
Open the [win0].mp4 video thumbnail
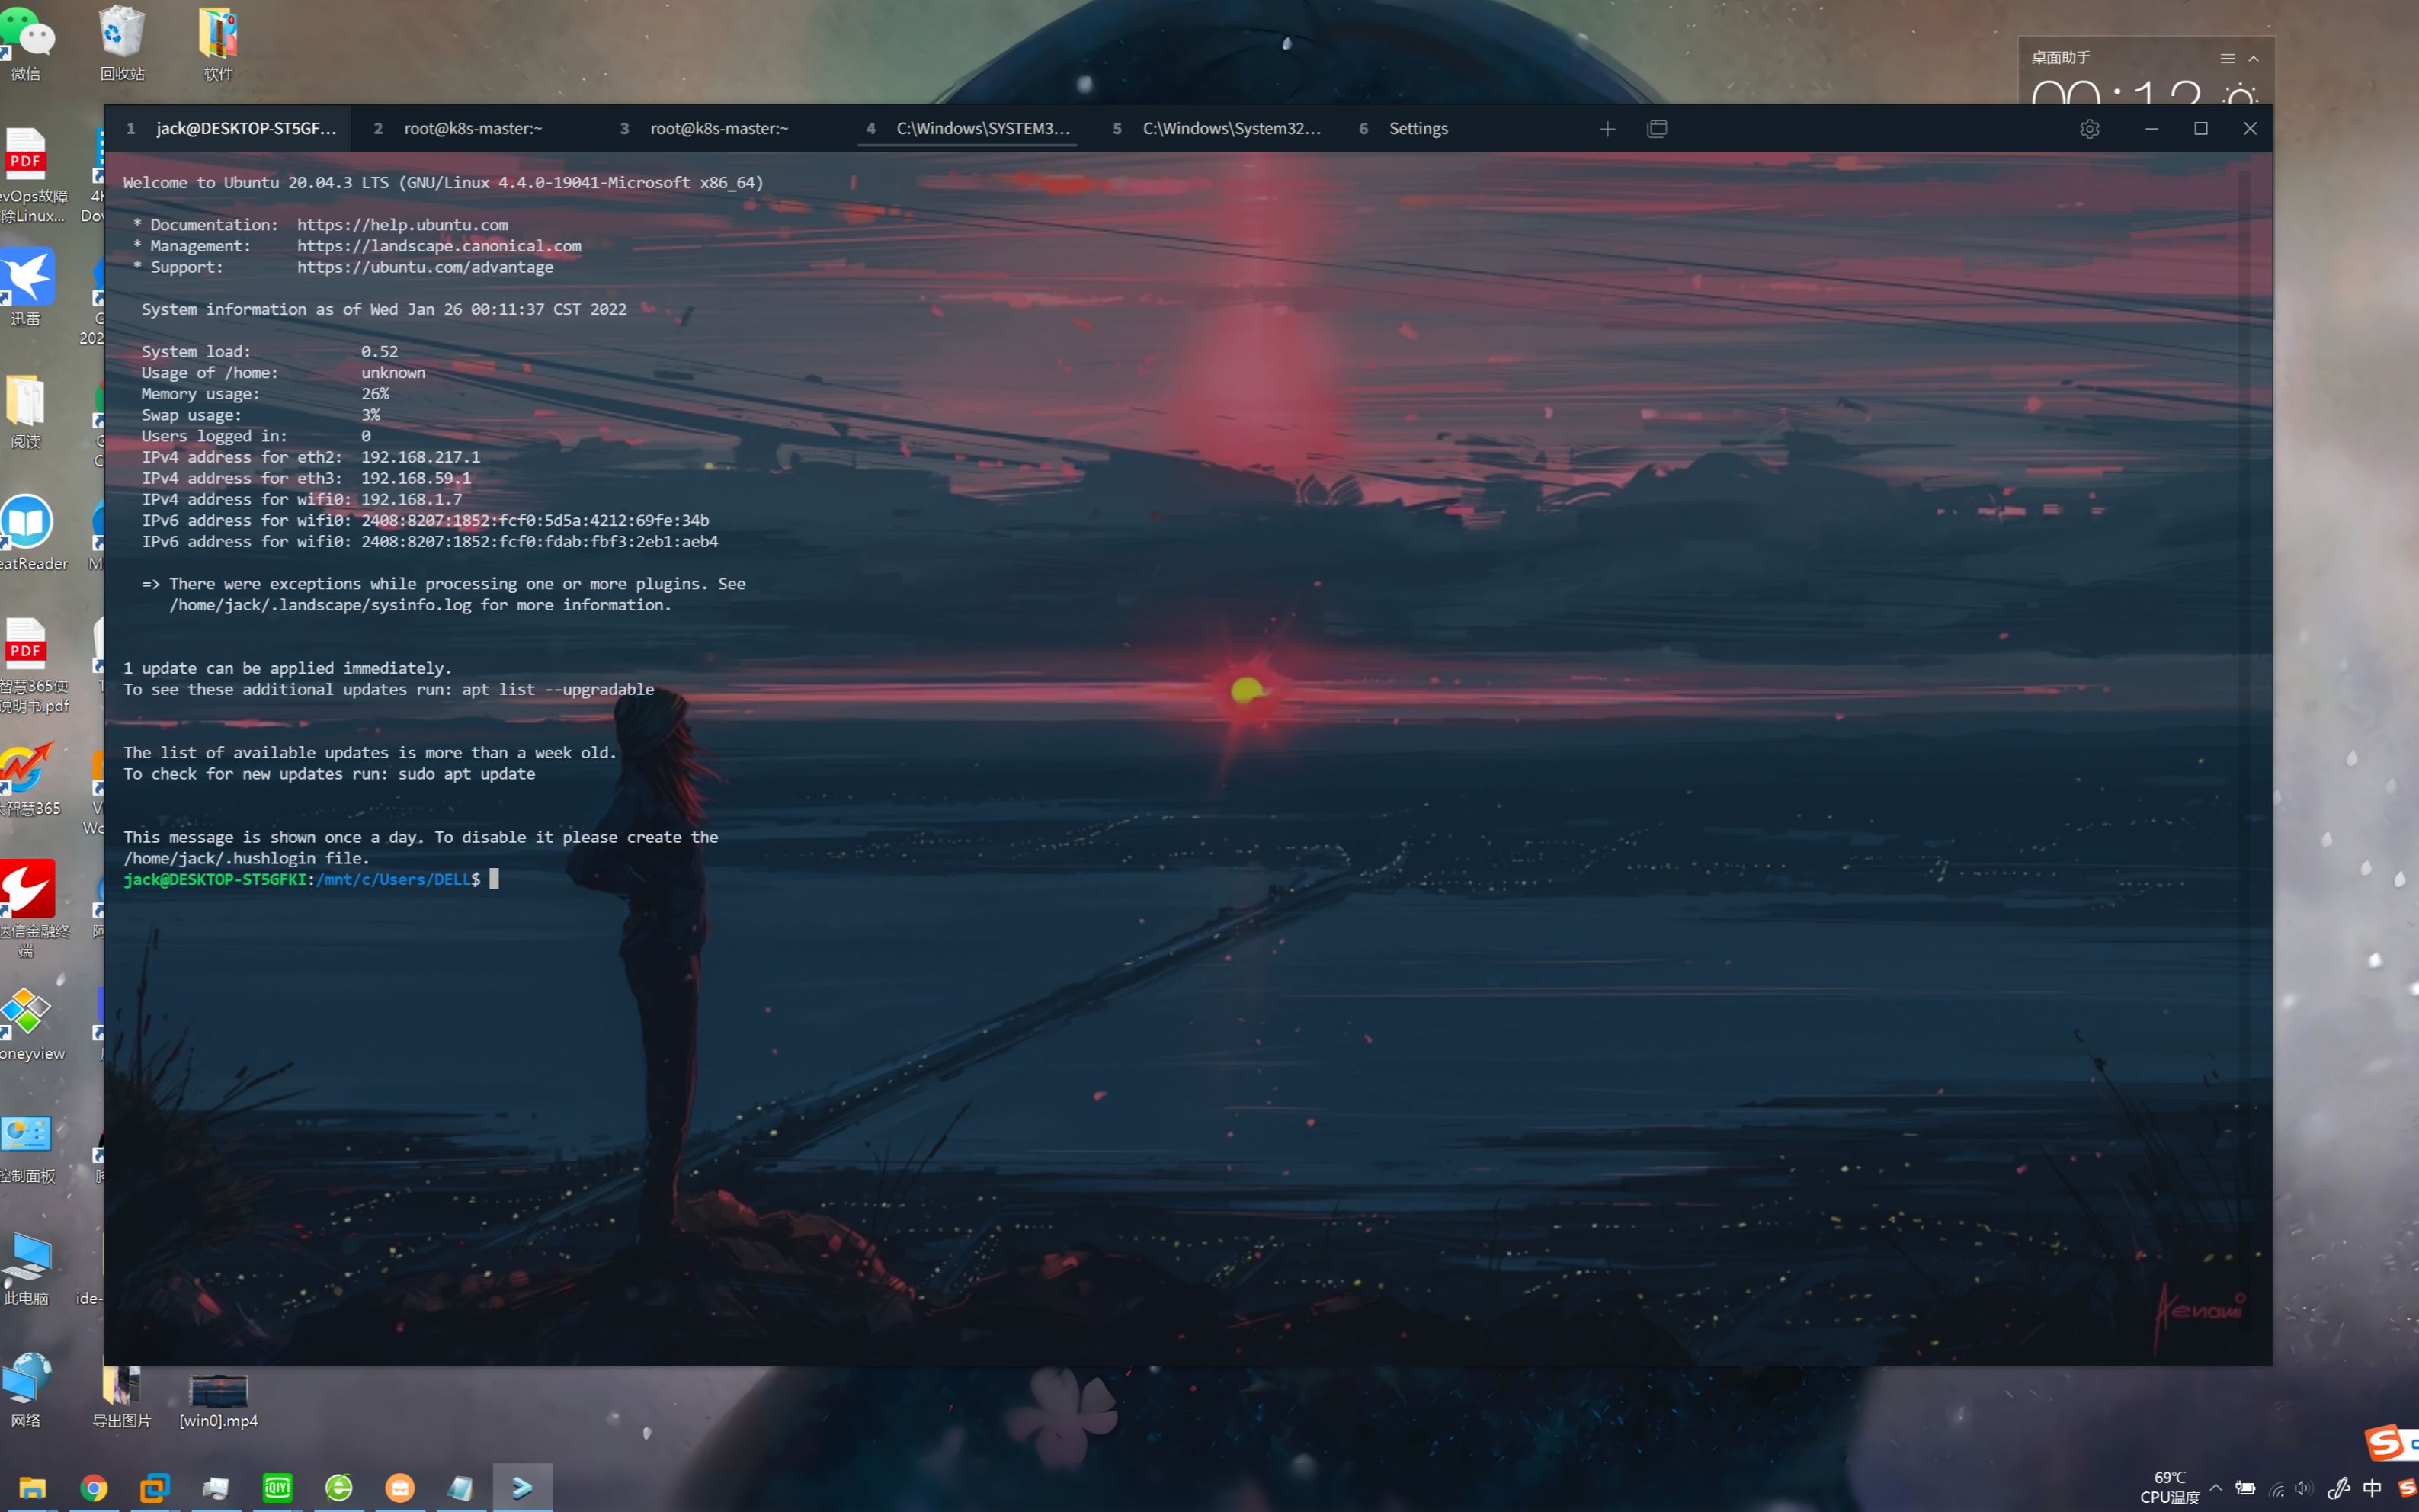218,1400
